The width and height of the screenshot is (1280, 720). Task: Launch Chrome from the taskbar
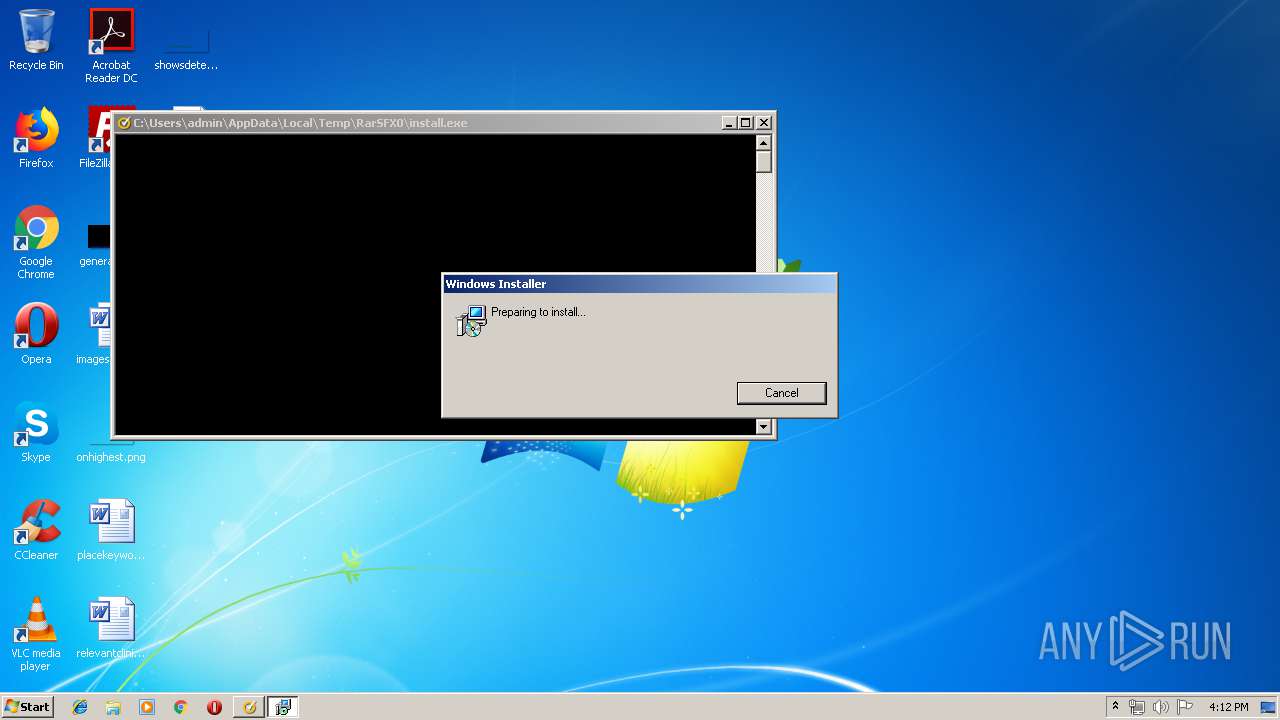pos(180,707)
